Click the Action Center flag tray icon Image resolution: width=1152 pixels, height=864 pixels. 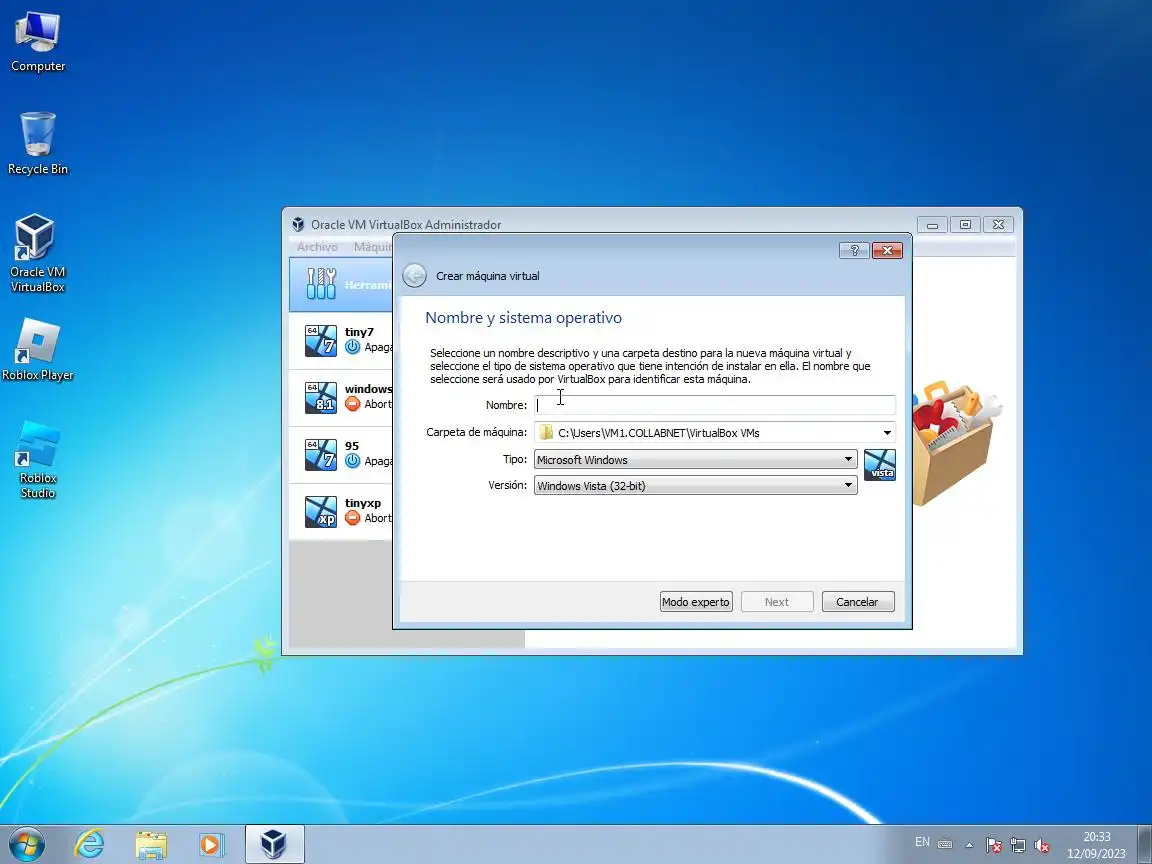993,845
